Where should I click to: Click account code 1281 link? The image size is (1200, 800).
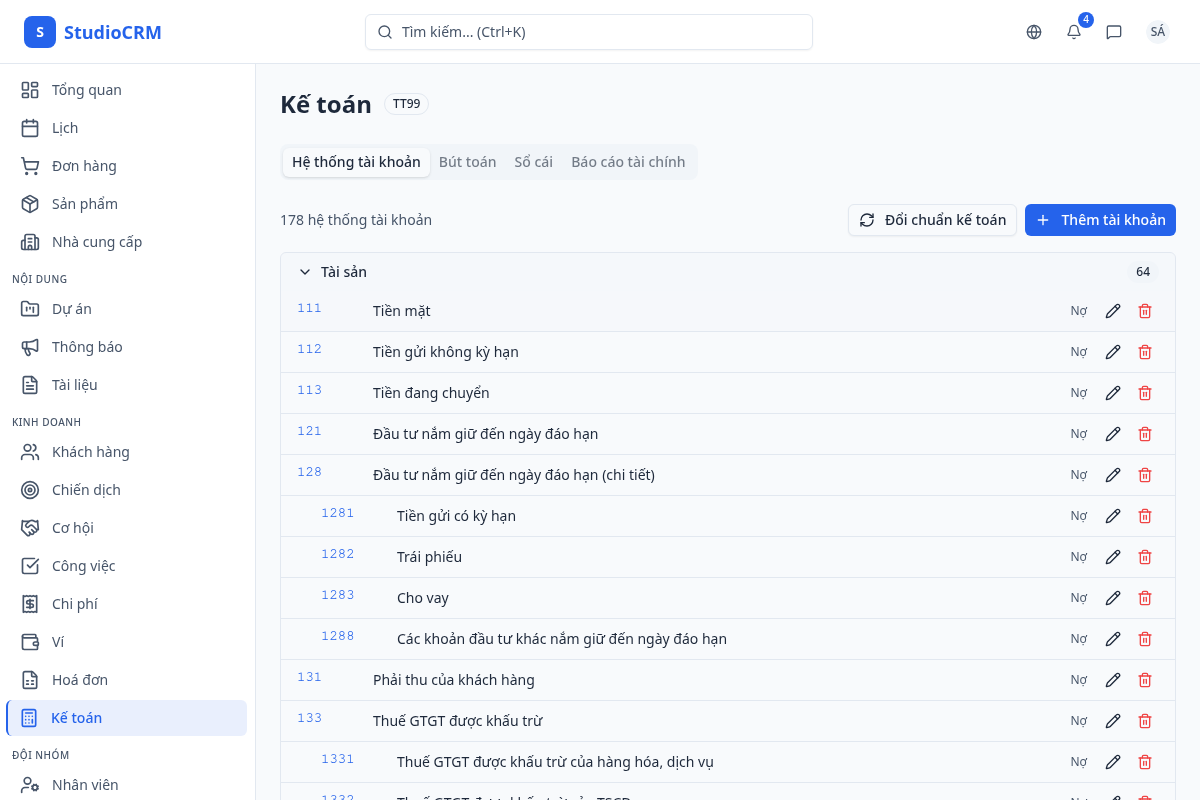click(337, 513)
